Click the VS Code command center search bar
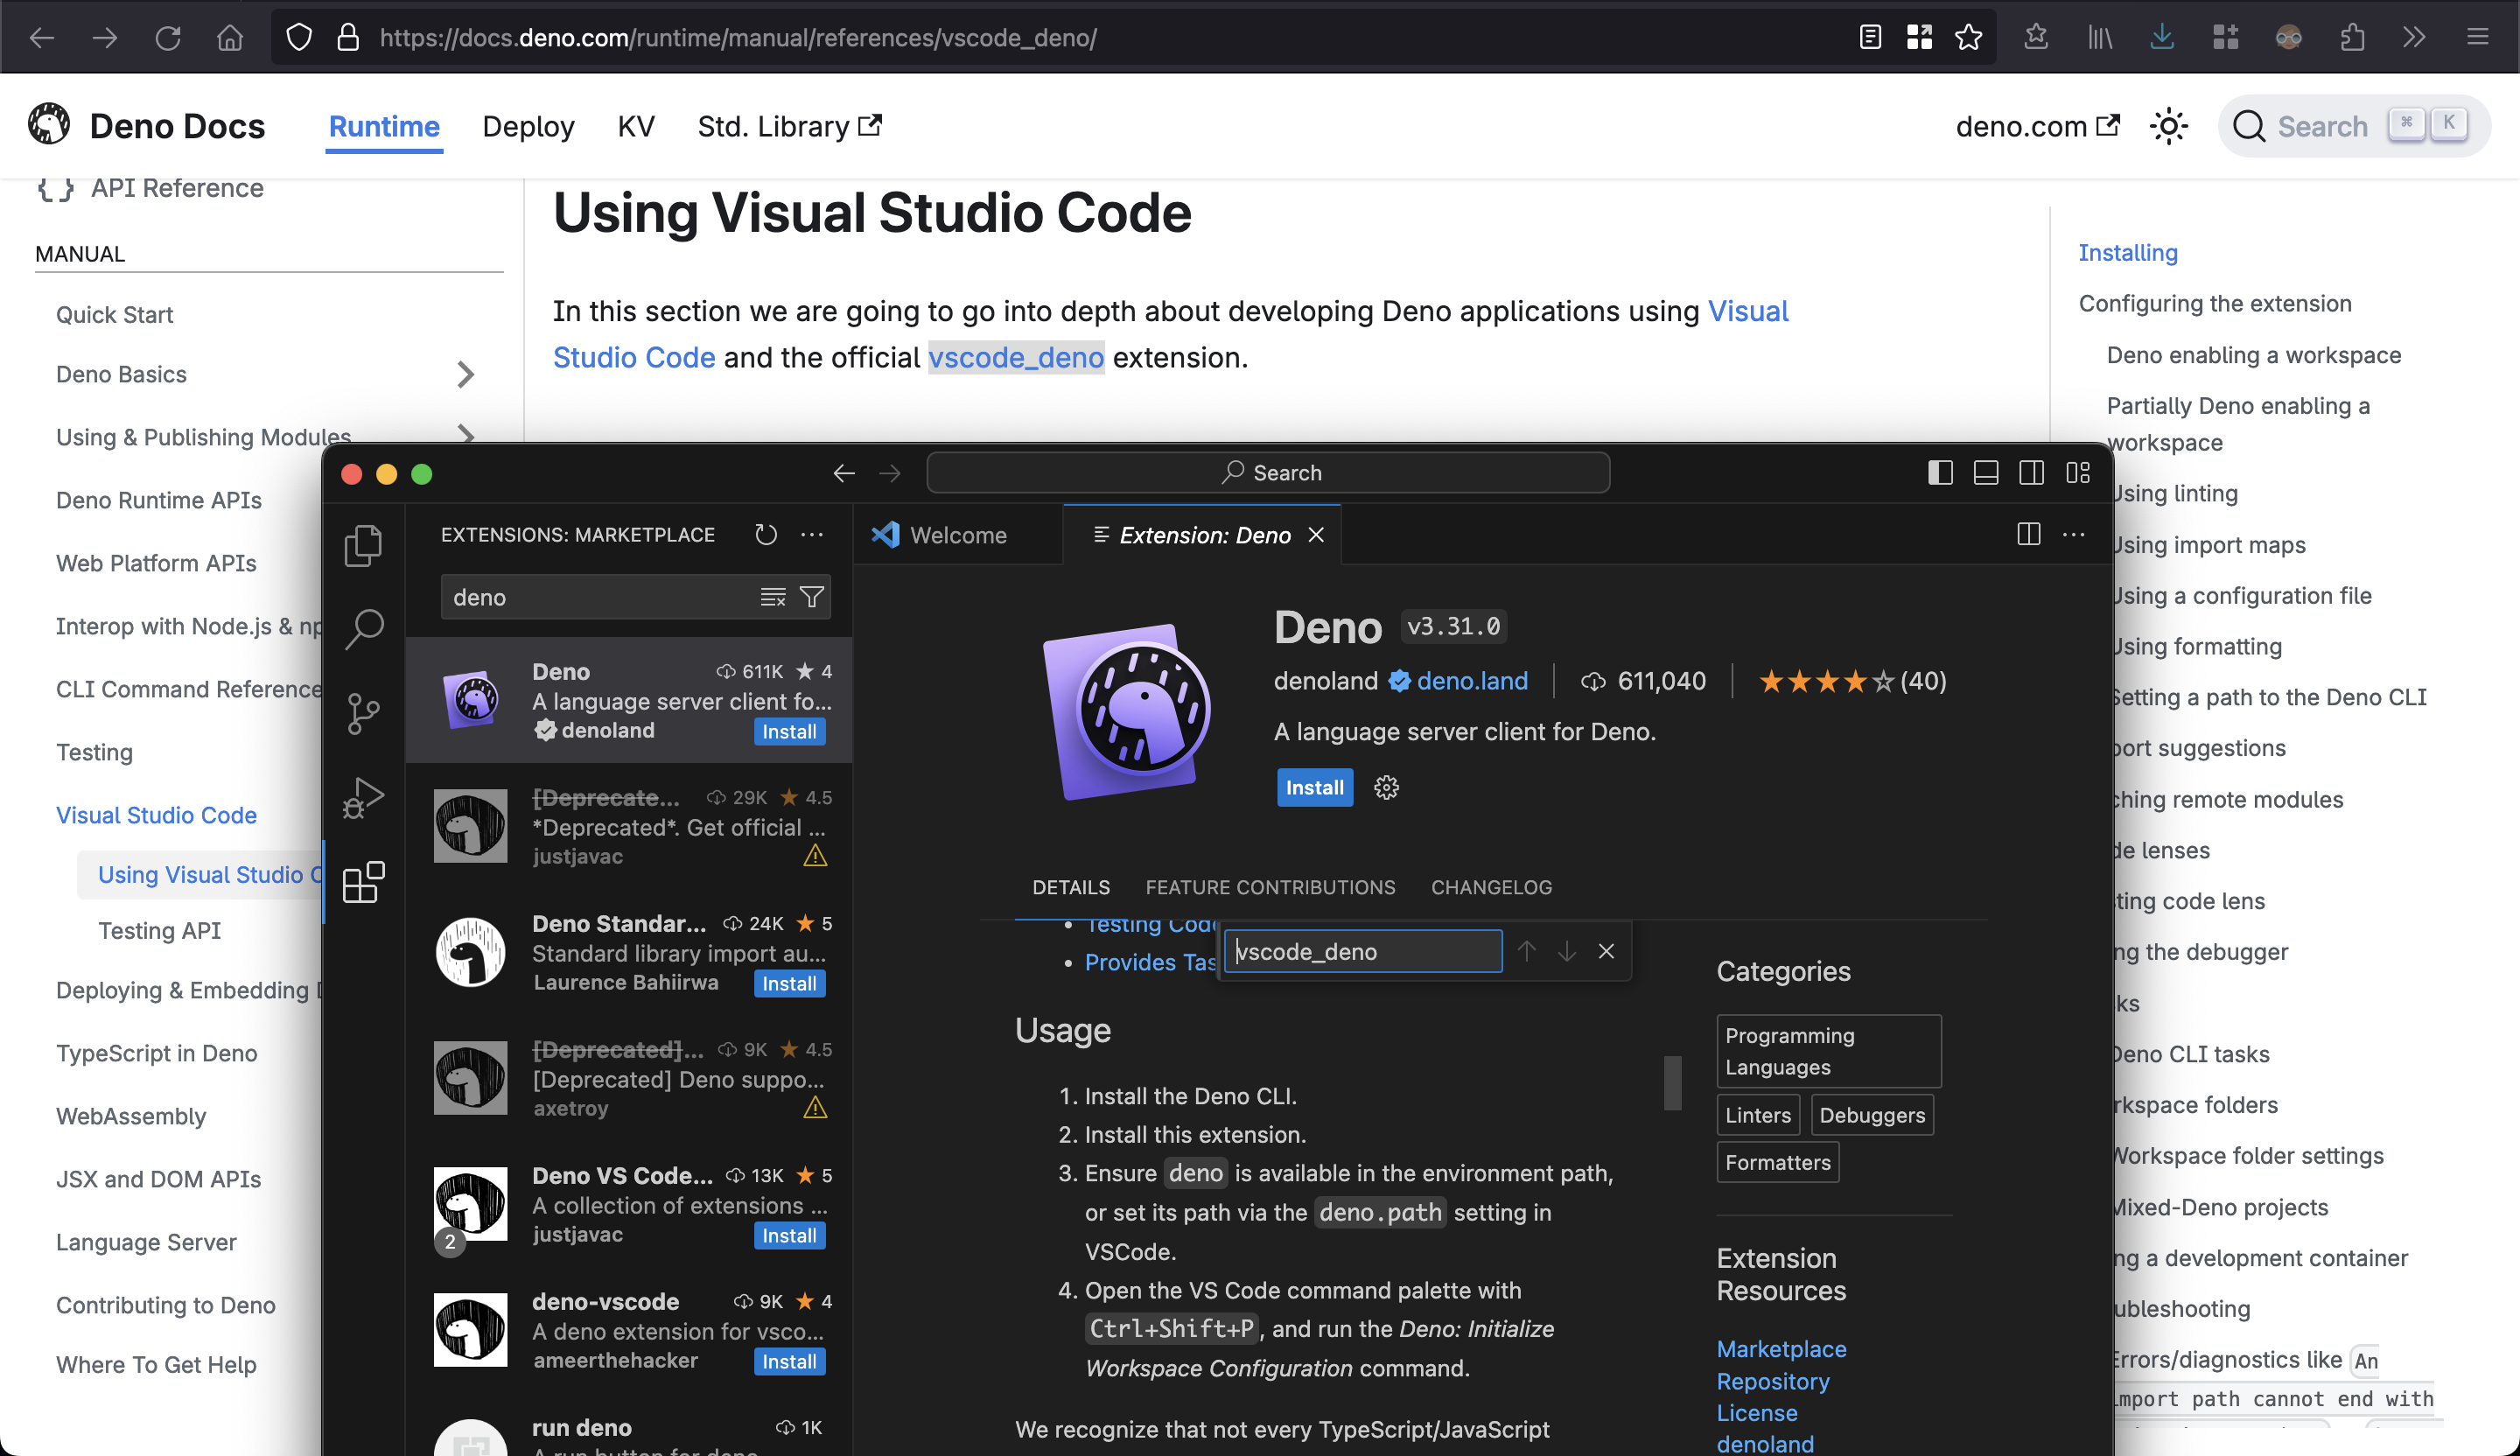 (1268, 473)
